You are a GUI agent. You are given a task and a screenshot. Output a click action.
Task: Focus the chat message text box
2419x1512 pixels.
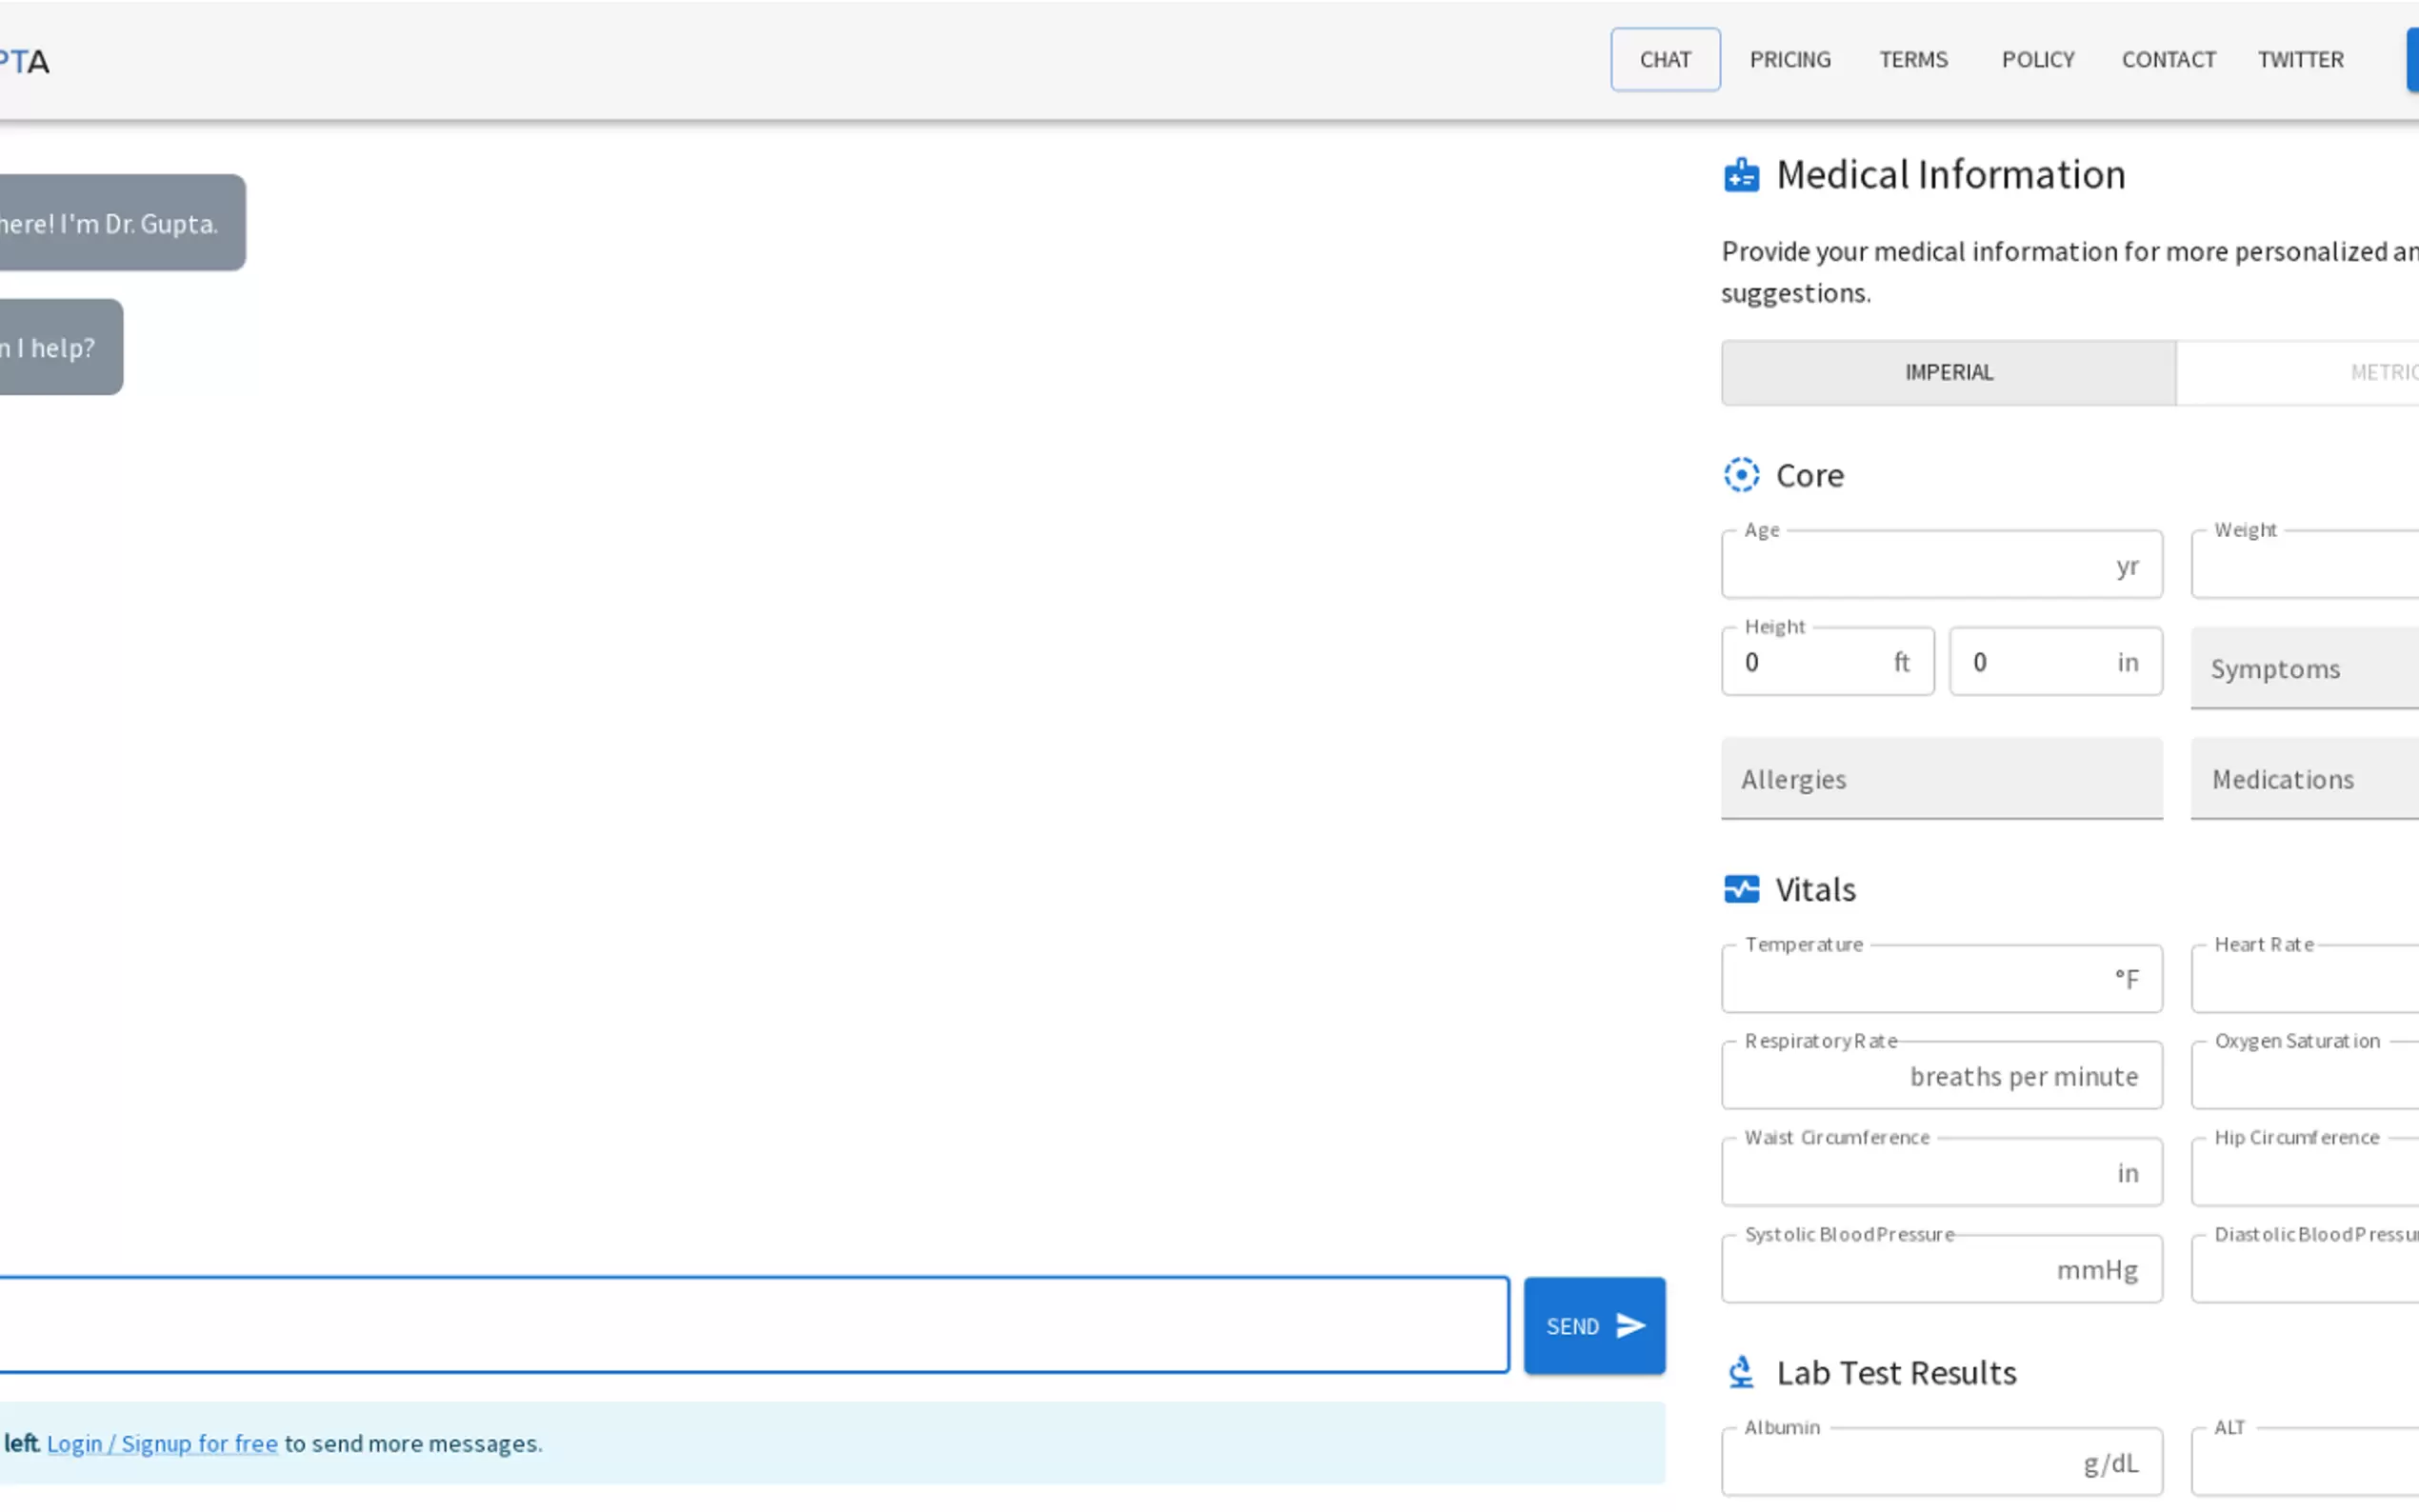750,1325
